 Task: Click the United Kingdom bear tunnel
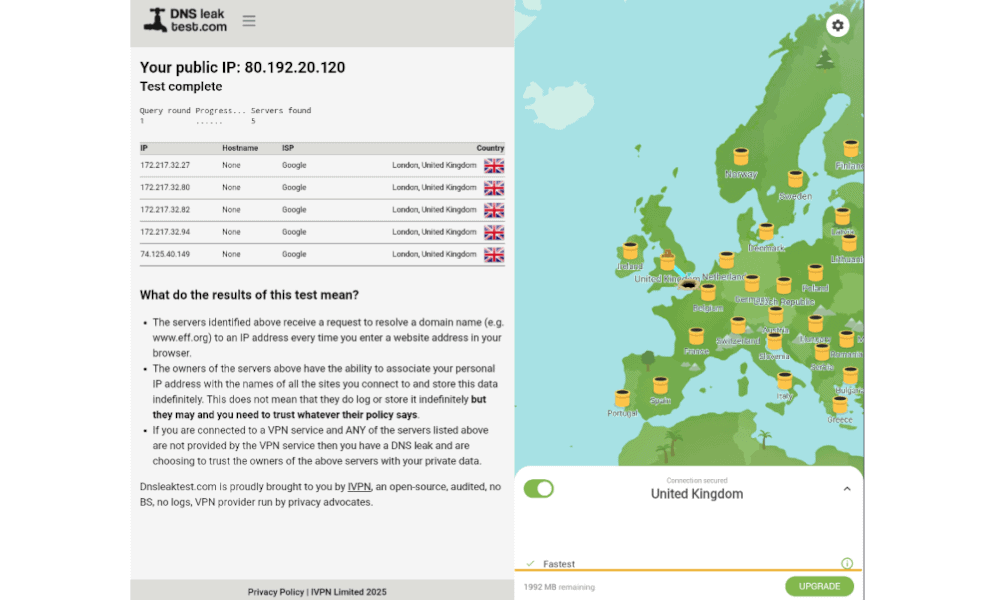pos(668,260)
